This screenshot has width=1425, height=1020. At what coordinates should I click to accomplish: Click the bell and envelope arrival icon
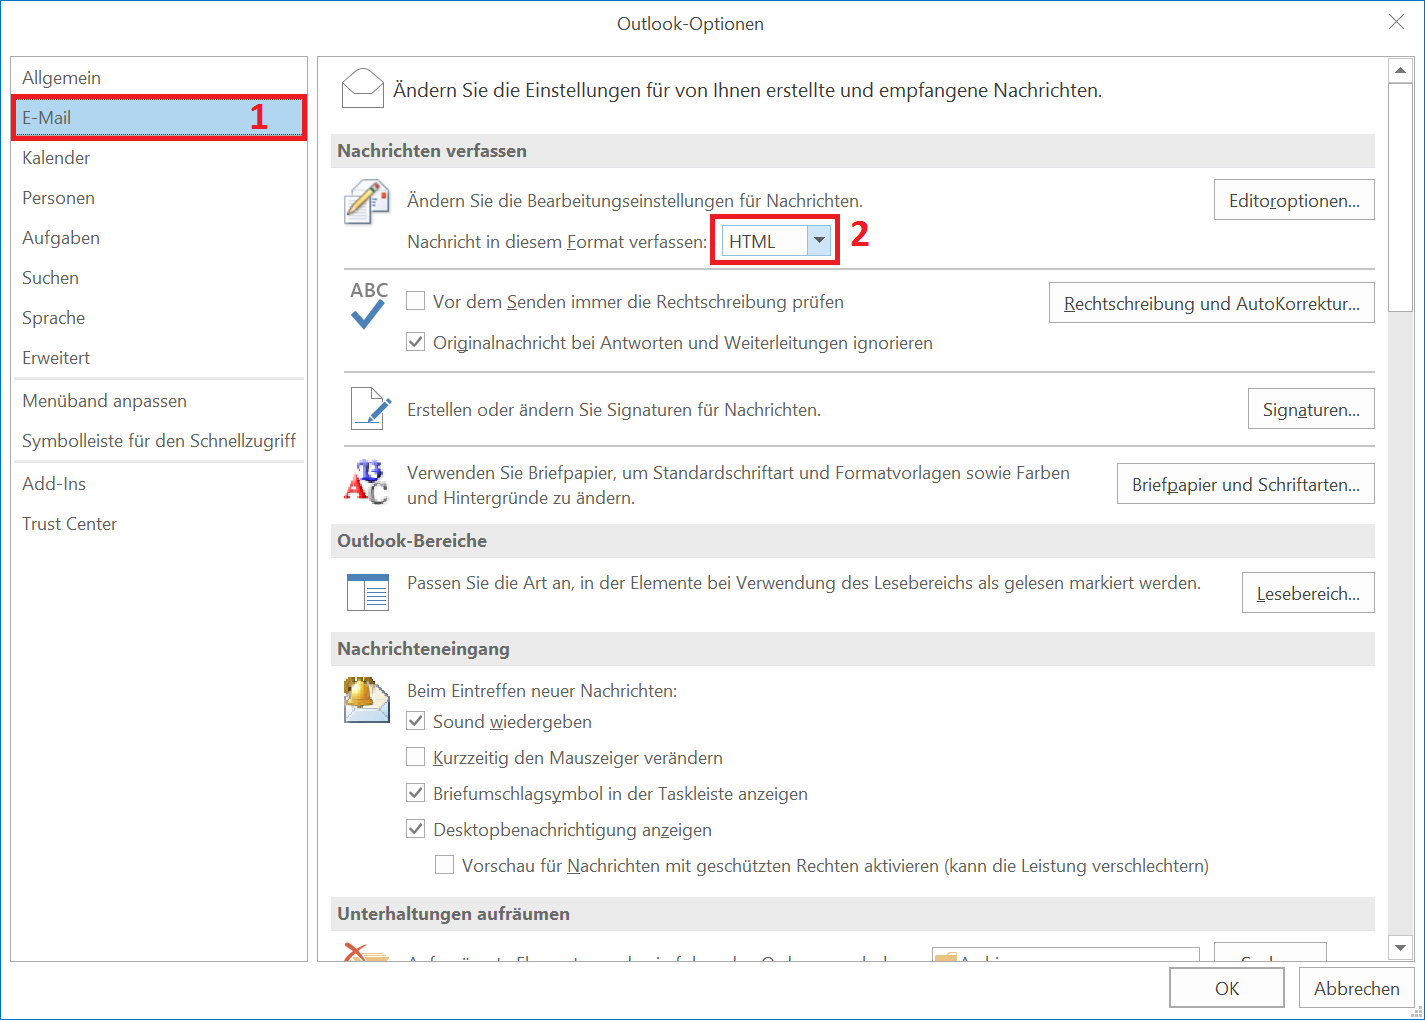pyautogui.click(x=366, y=699)
